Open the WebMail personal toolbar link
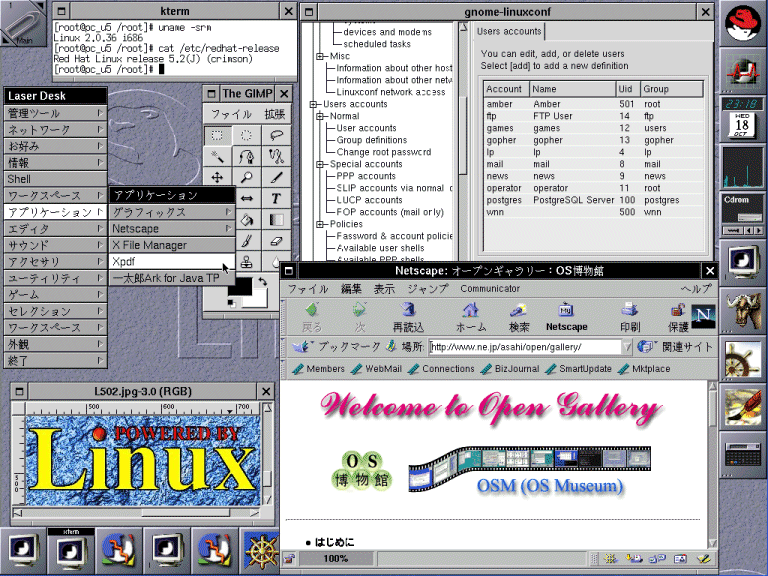The width and height of the screenshot is (768, 576). tap(377, 369)
